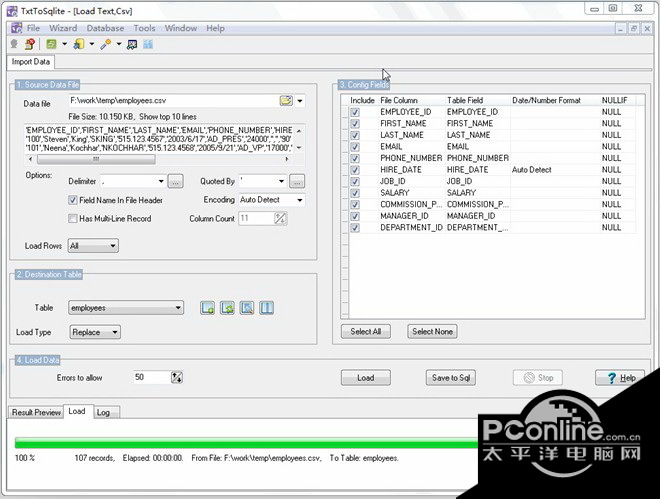Click the NULLIF column header
The height and width of the screenshot is (499, 660).
click(x=617, y=101)
